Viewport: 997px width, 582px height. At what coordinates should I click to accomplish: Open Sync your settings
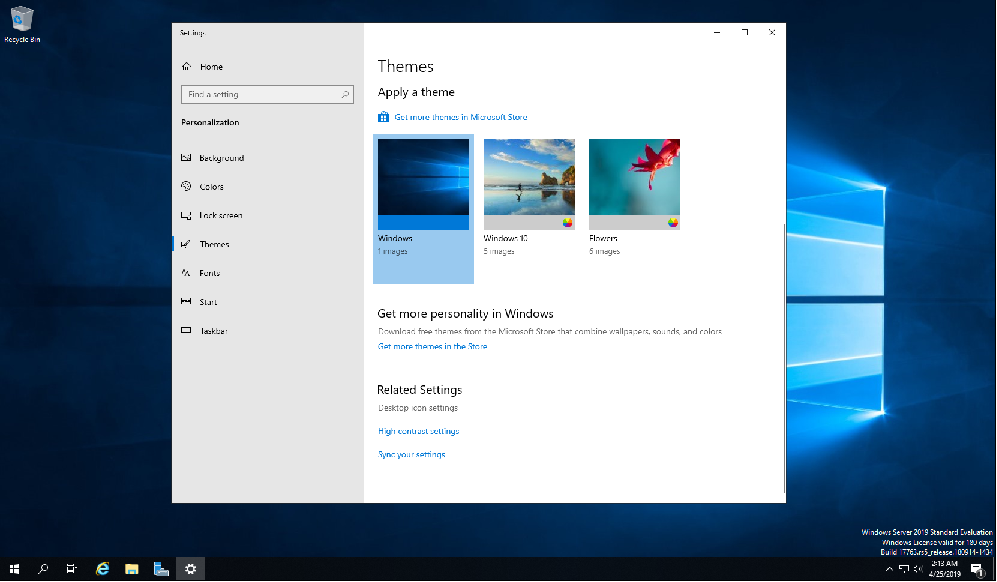(410, 453)
